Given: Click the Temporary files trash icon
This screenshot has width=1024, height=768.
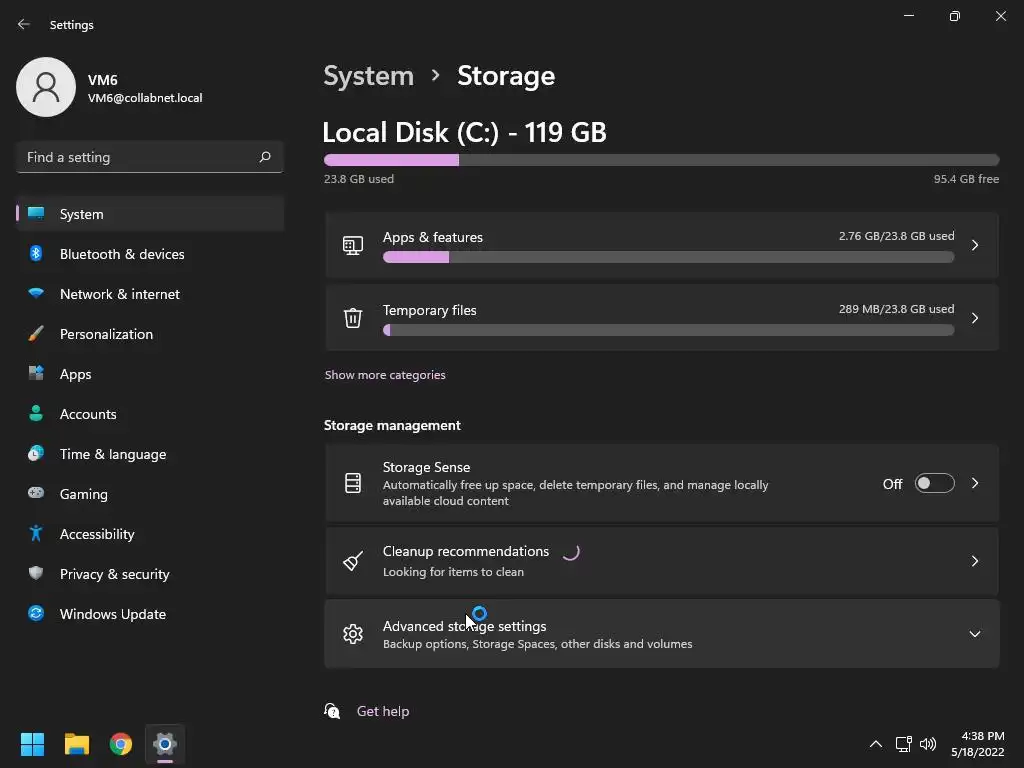Looking at the screenshot, I should pos(353,318).
